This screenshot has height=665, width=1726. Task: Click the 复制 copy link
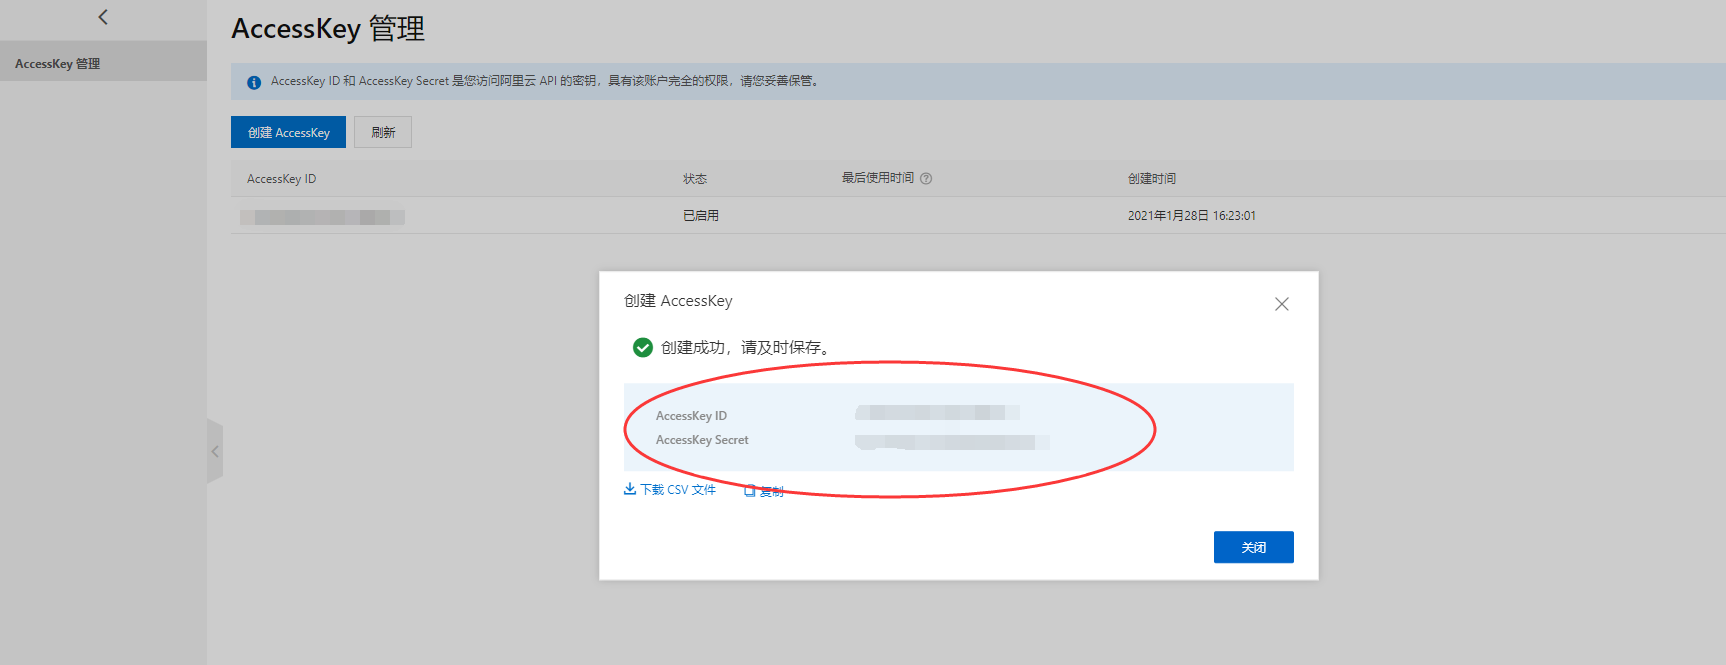765,491
